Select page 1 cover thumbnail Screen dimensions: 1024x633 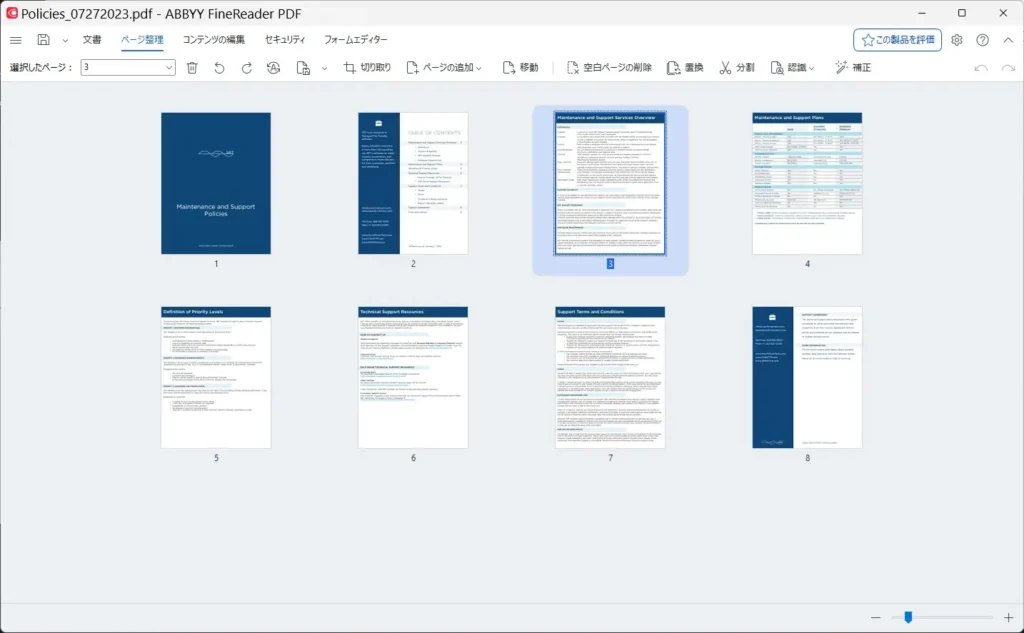[x=216, y=183]
